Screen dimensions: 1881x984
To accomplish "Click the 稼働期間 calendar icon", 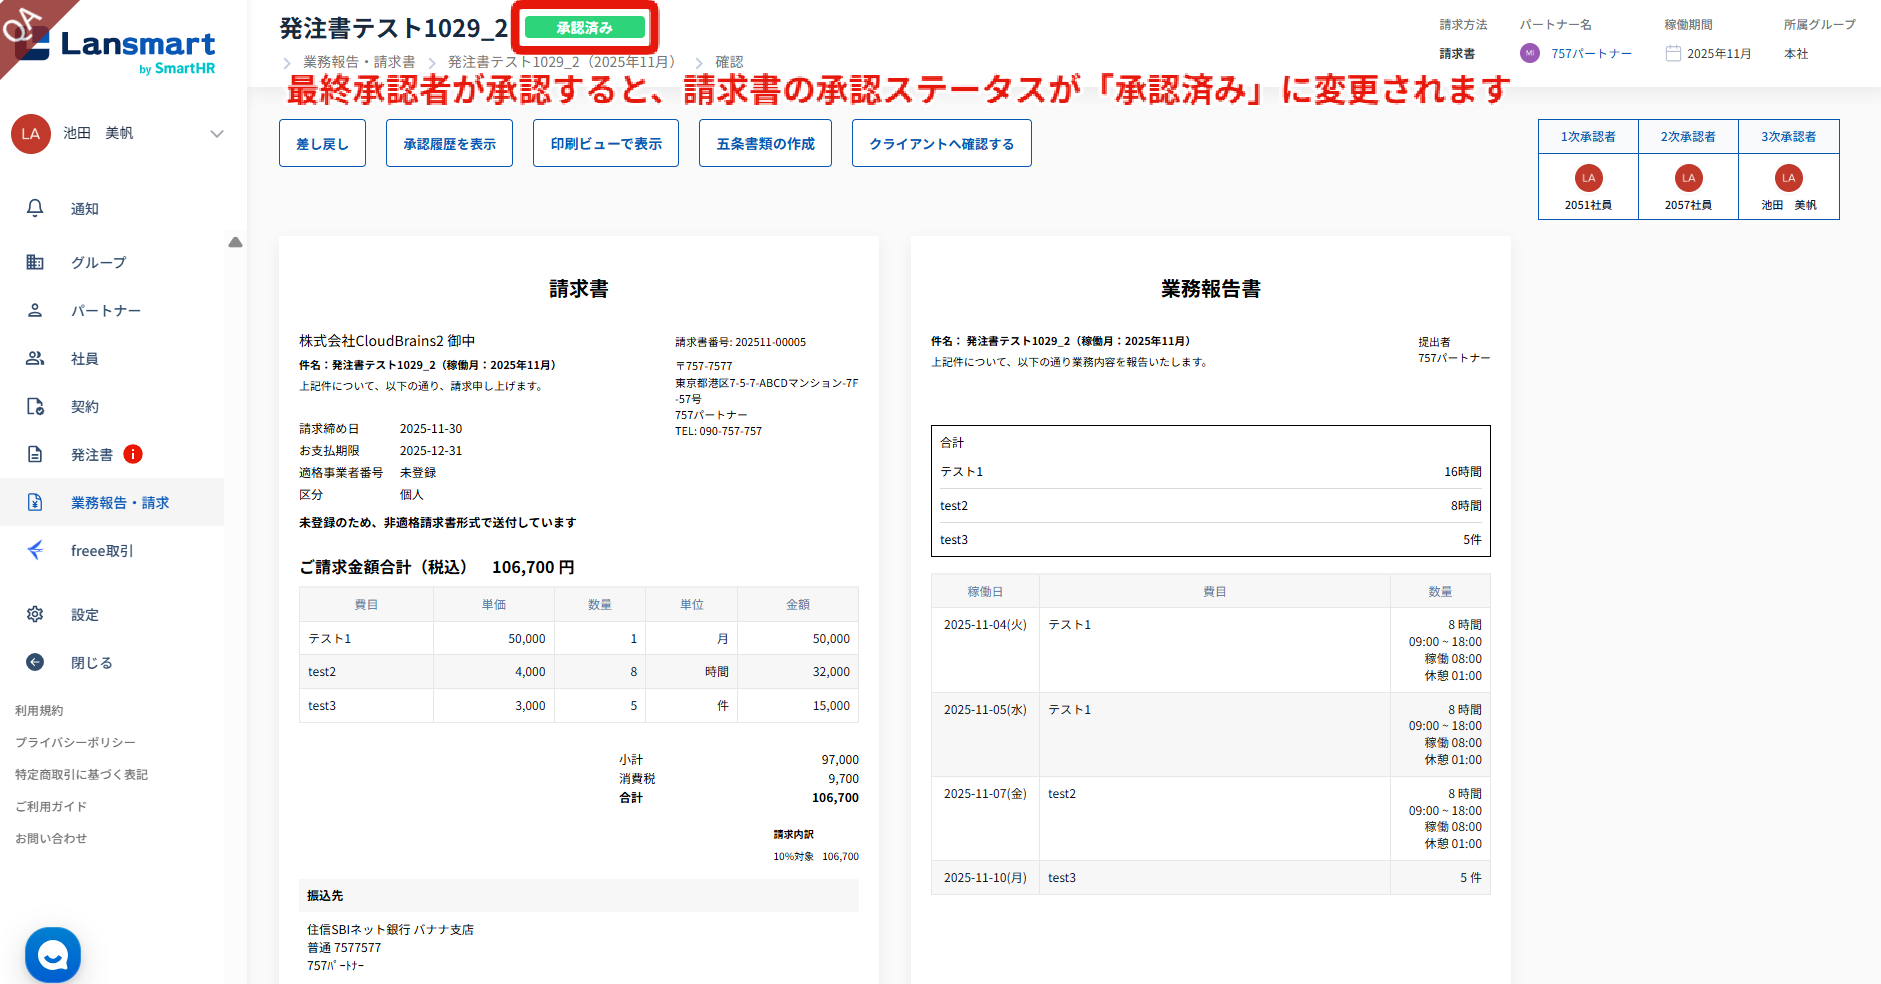I will 1673,54.
